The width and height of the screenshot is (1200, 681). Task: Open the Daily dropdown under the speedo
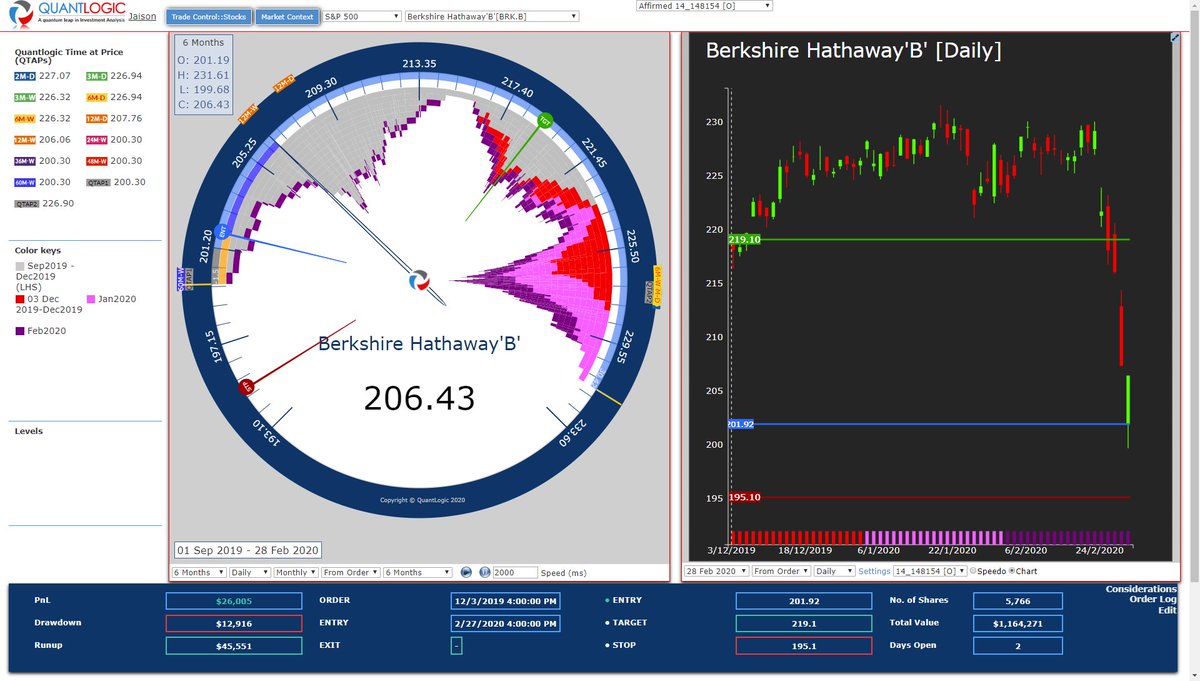(250, 572)
